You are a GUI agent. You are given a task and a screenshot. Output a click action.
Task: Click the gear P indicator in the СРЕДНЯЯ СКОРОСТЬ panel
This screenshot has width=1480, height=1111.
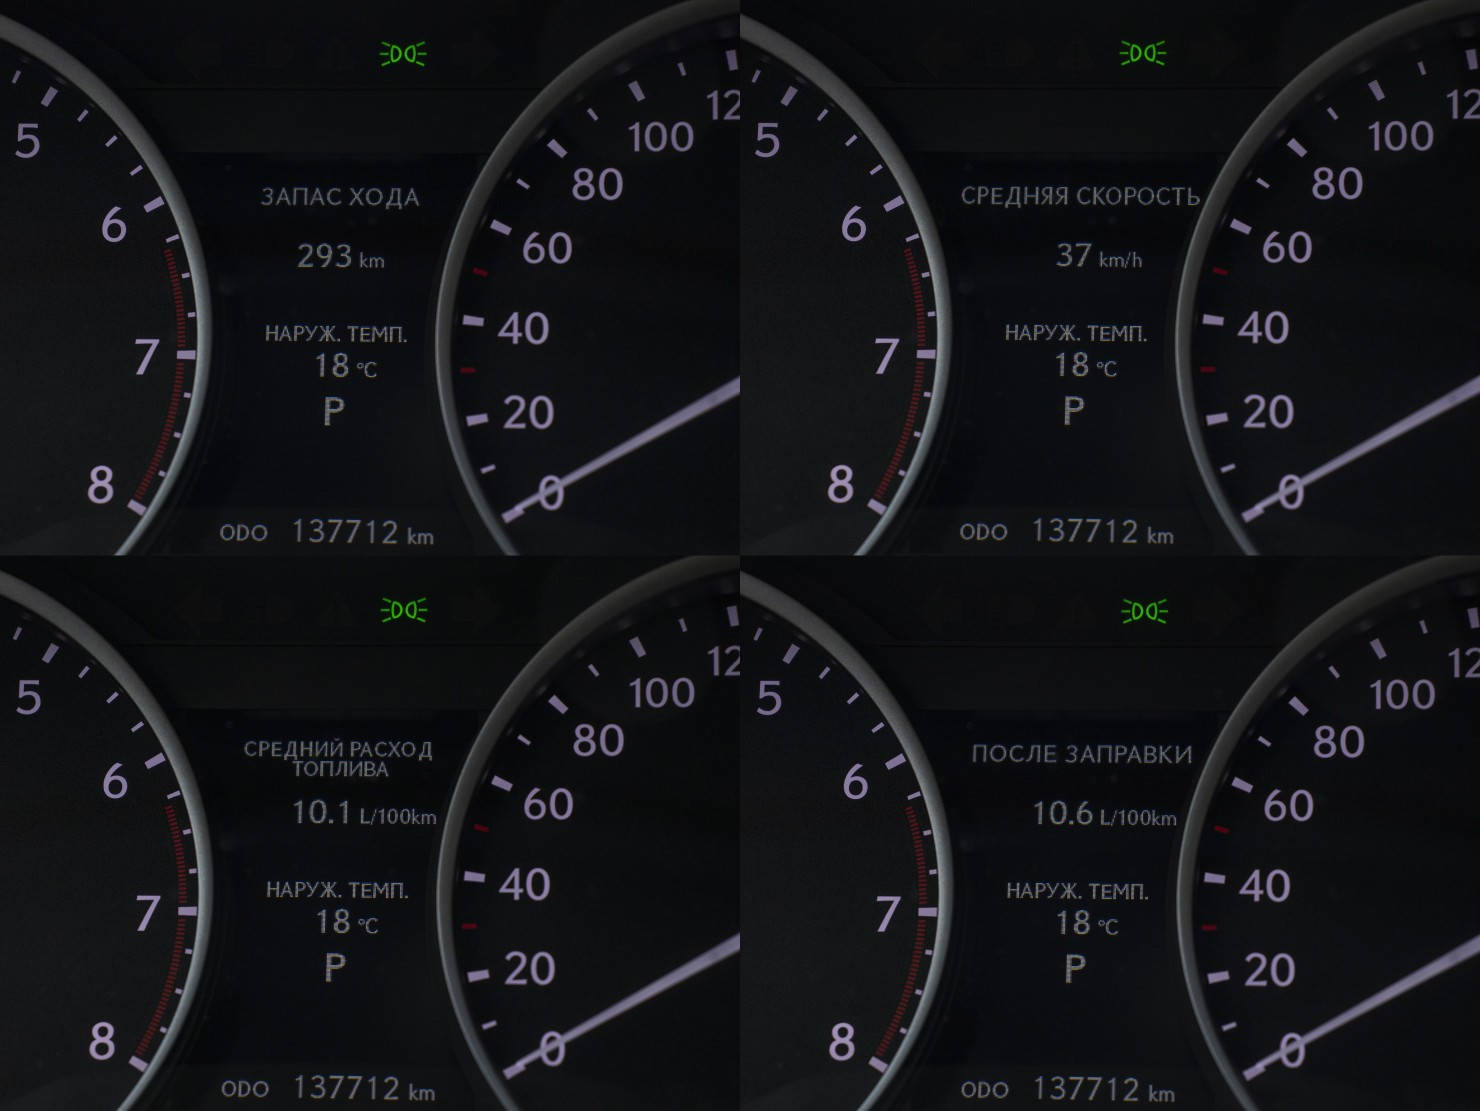tap(1074, 410)
